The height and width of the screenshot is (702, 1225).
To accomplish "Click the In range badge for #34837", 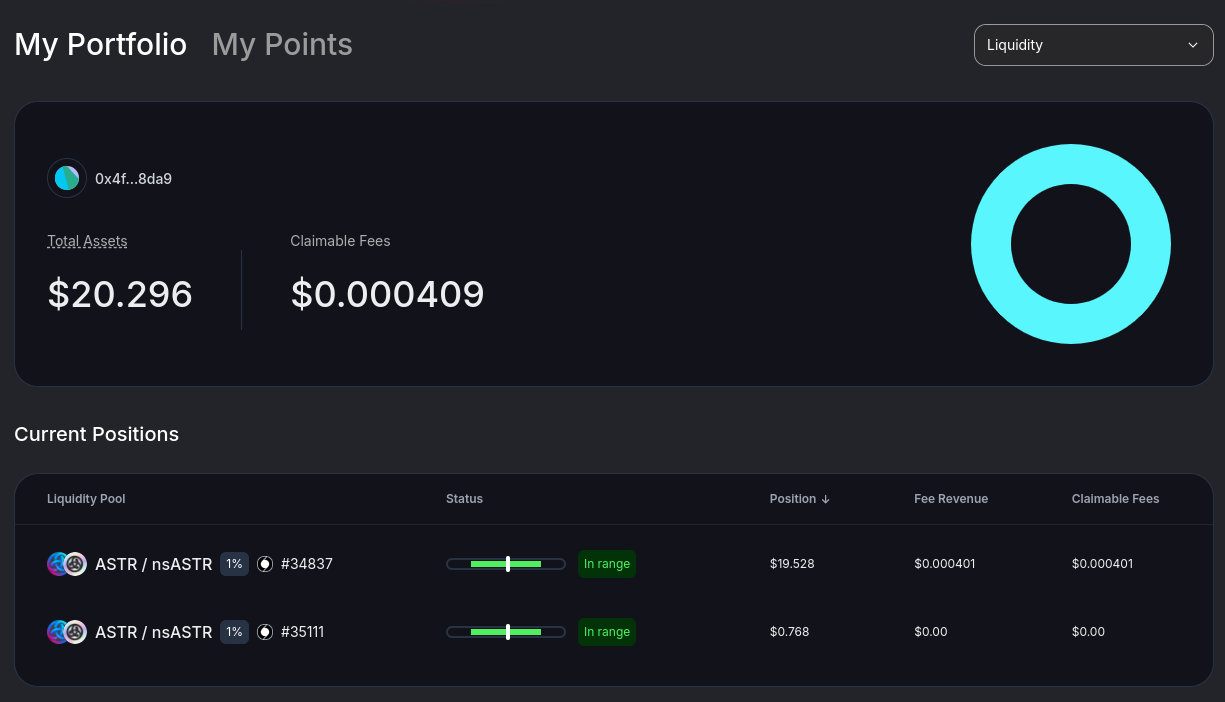I will click(607, 564).
